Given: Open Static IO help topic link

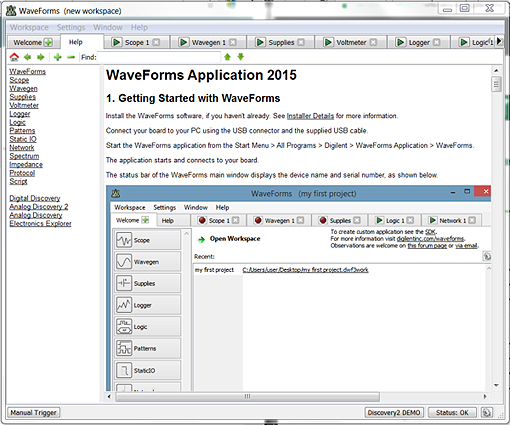Looking at the screenshot, I should click(23, 139).
